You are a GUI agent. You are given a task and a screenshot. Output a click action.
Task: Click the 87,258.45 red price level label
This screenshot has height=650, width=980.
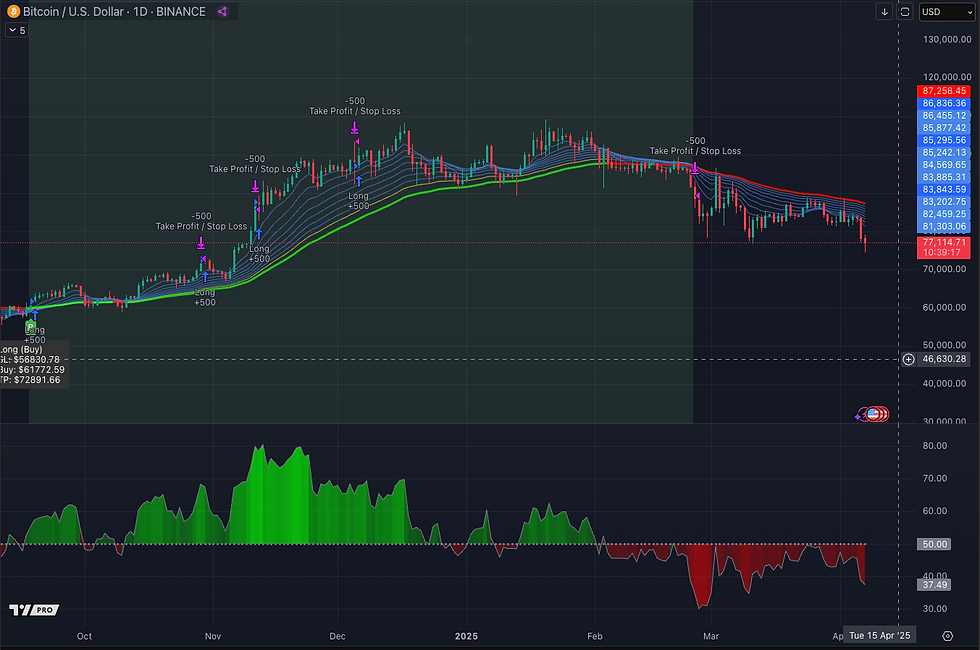point(943,90)
